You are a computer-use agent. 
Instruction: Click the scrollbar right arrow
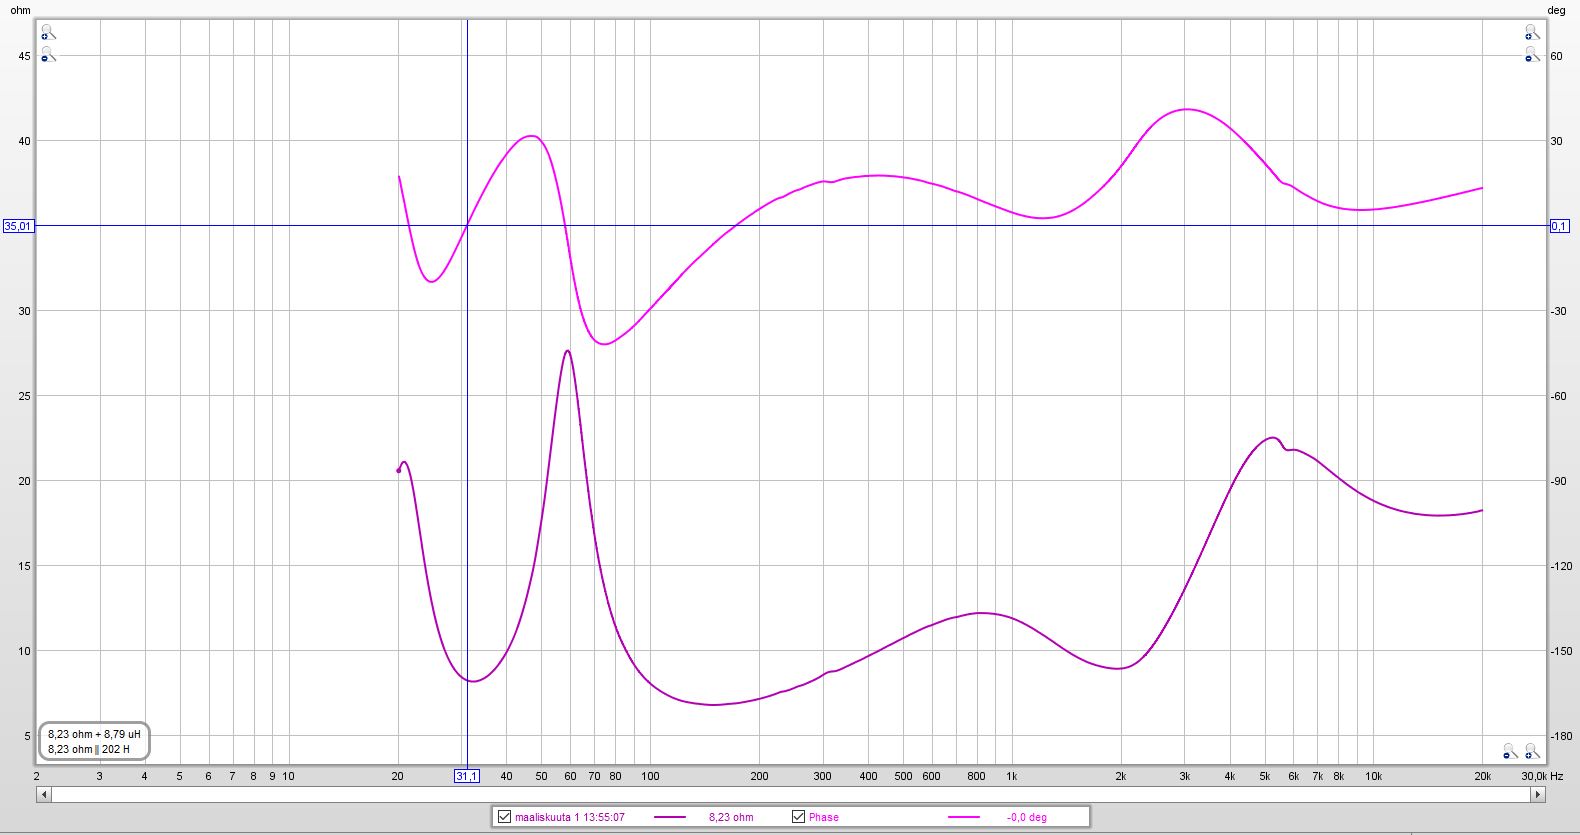[x=1537, y=795]
